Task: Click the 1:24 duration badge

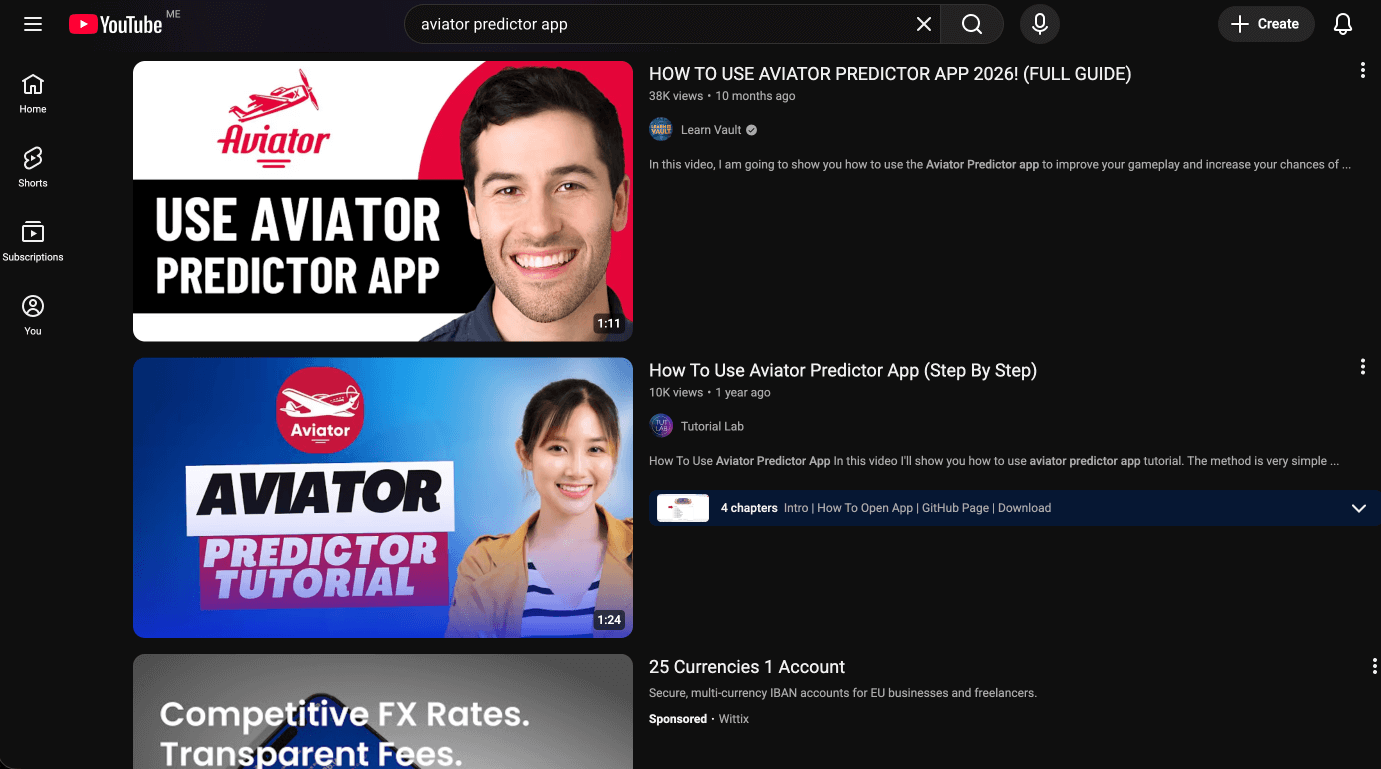Action: click(609, 619)
